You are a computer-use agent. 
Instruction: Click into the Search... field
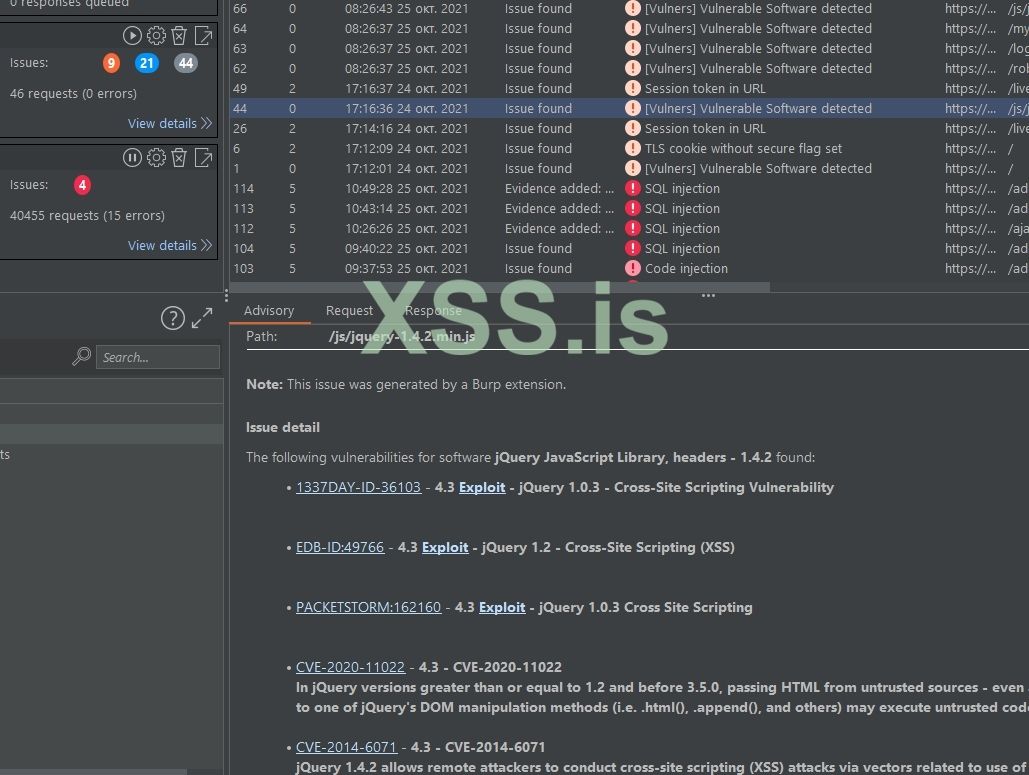coord(158,357)
